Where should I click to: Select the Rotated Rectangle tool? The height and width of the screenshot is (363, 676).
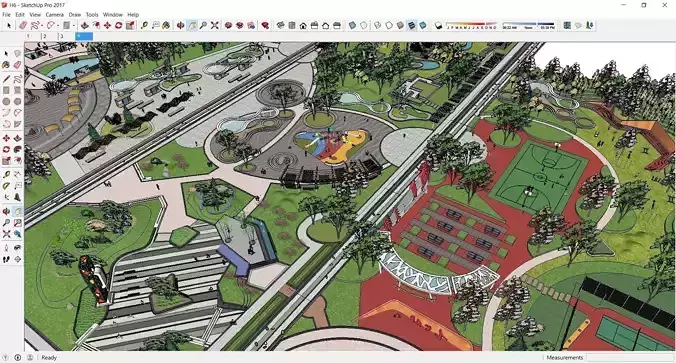(17, 91)
